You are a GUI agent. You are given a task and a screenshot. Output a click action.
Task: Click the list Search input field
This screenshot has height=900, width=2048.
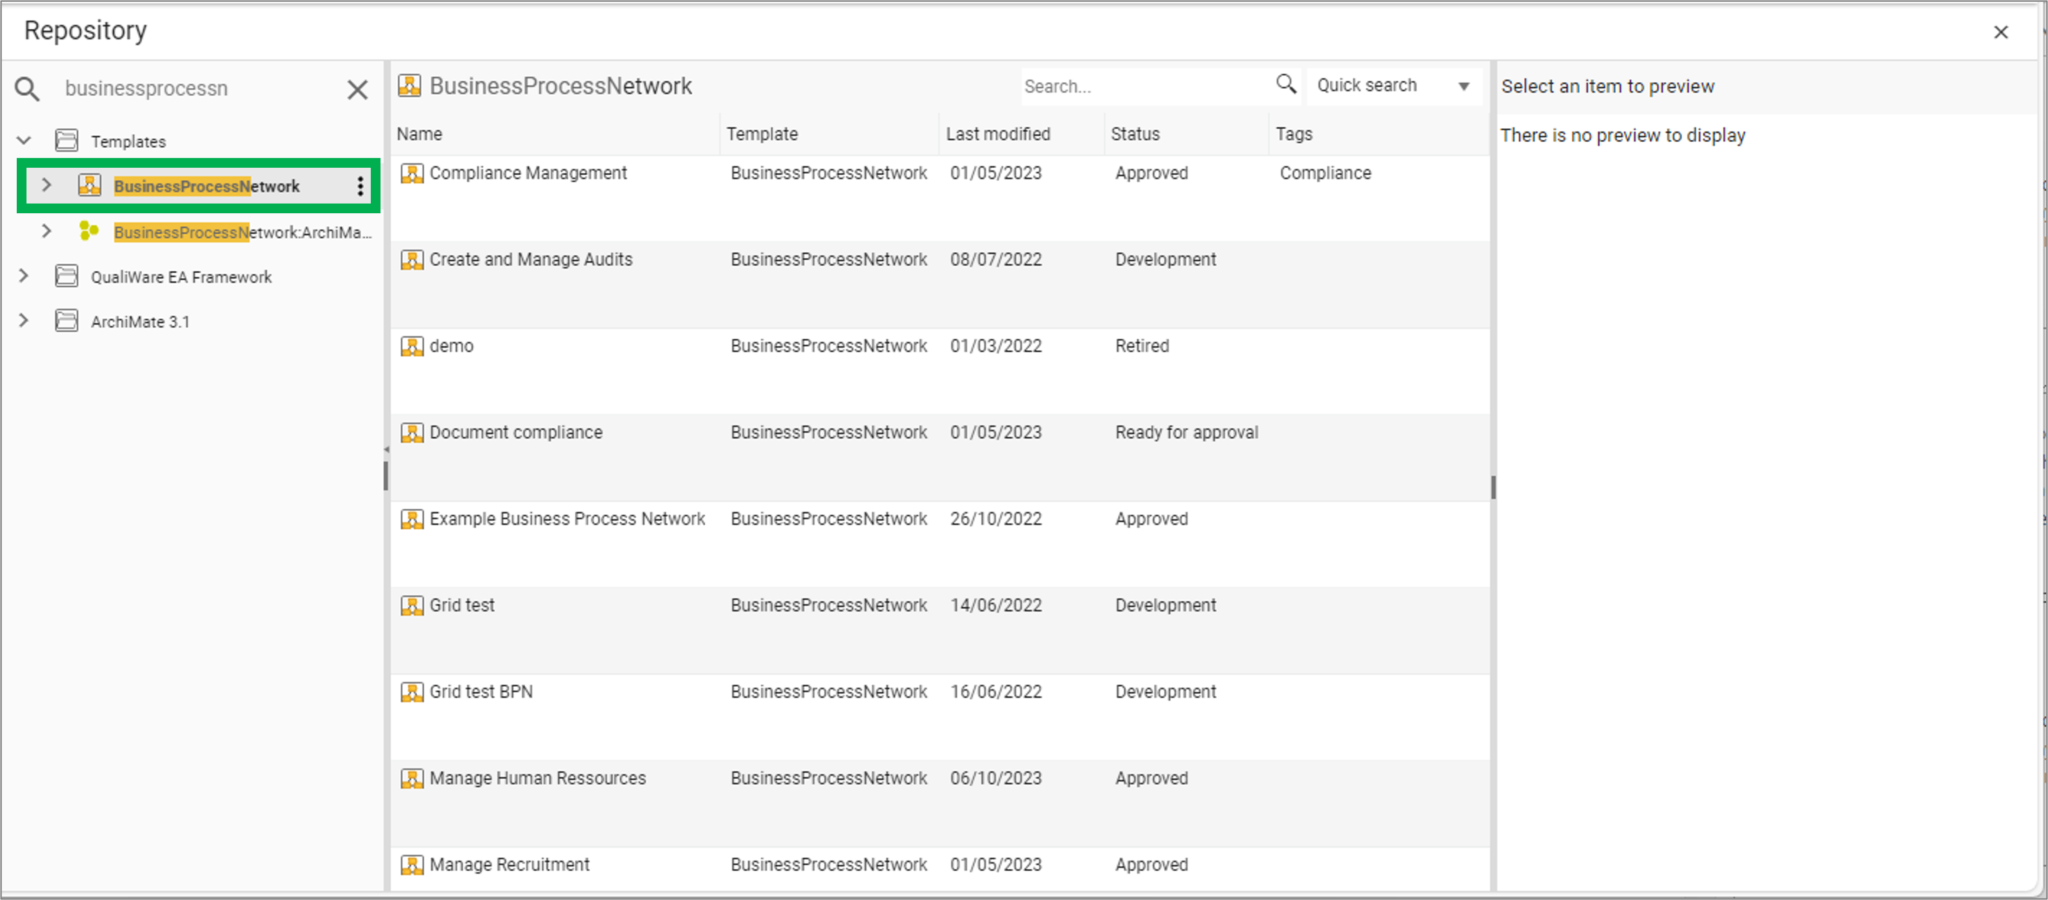click(x=1145, y=86)
